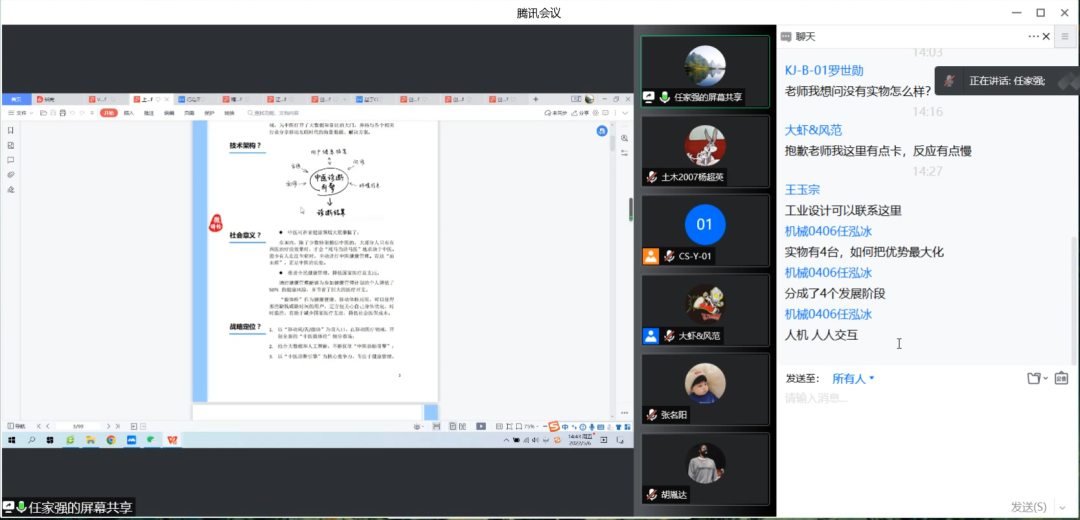Click the muted mic icon of 张名阳
This screenshot has height=520, width=1080.
point(652,415)
